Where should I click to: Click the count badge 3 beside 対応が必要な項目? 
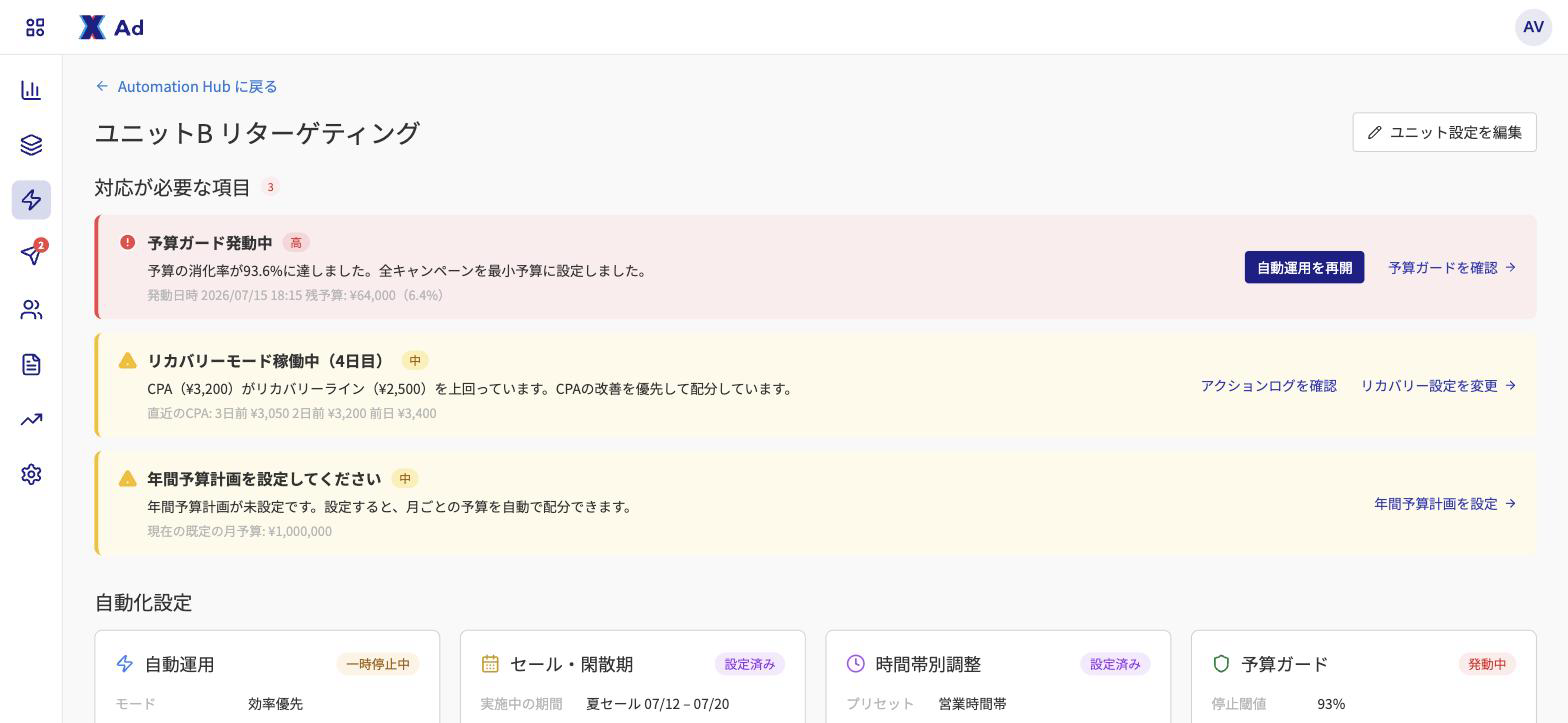tap(270, 187)
